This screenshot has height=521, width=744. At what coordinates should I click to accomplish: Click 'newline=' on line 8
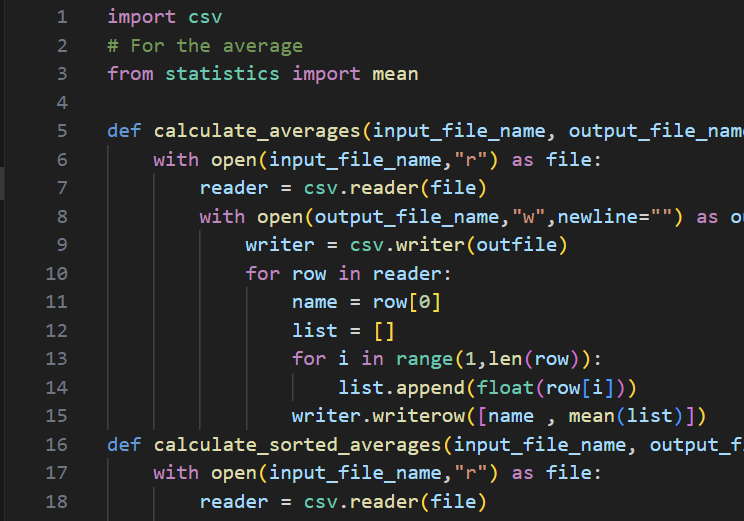604,217
